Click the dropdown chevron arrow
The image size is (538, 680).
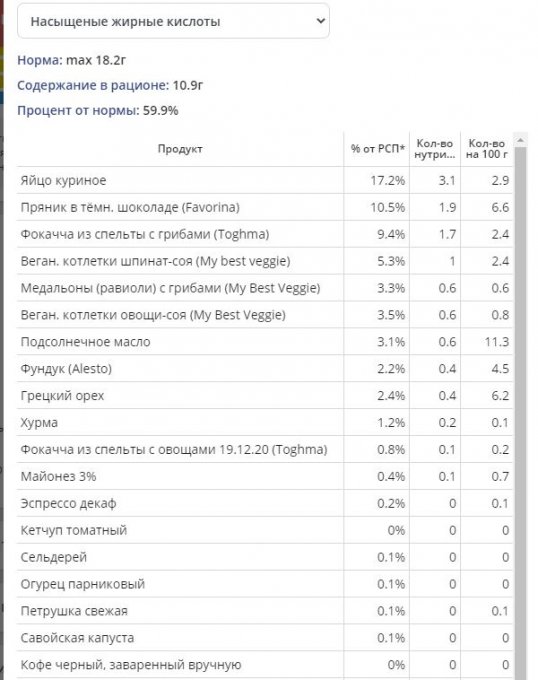(320, 21)
